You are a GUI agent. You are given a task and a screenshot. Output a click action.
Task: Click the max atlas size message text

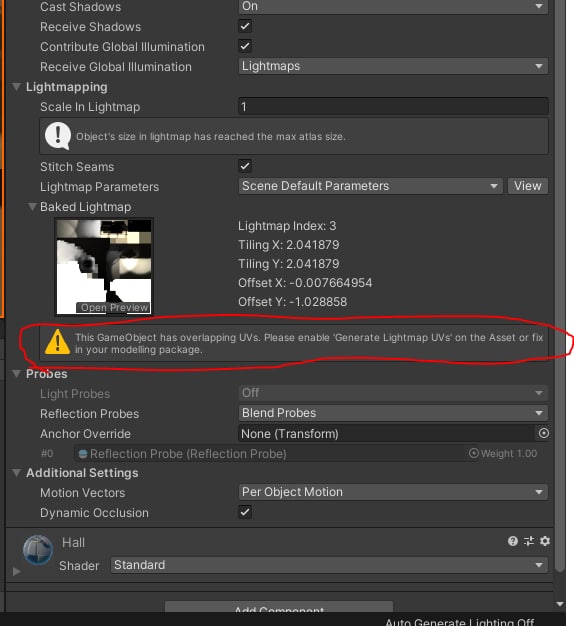click(211, 137)
